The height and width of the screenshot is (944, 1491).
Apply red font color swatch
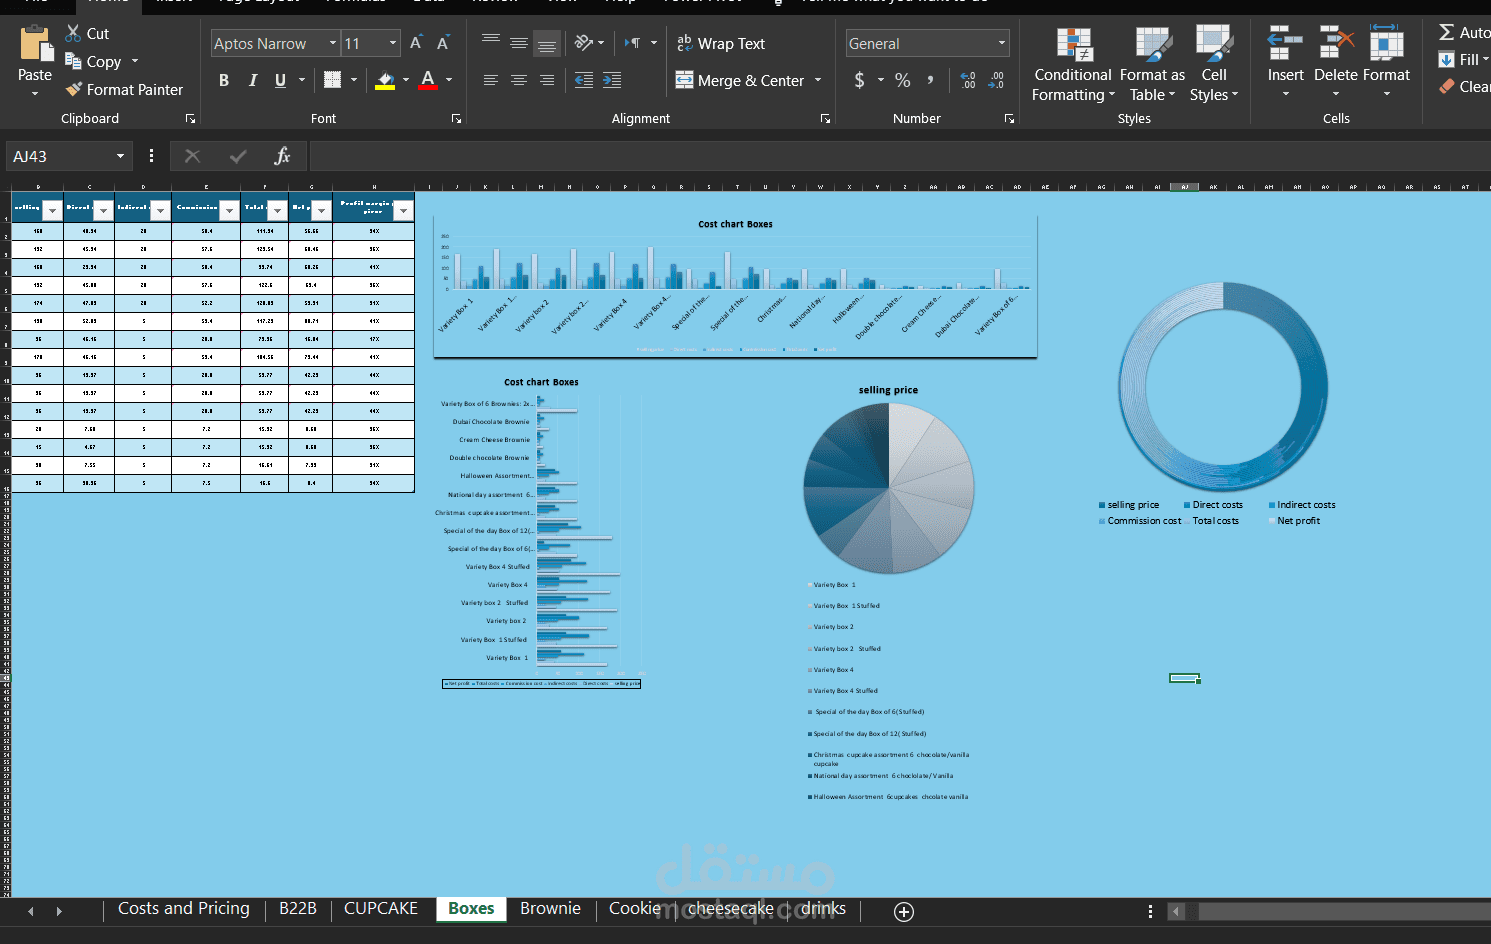click(x=428, y=80)
